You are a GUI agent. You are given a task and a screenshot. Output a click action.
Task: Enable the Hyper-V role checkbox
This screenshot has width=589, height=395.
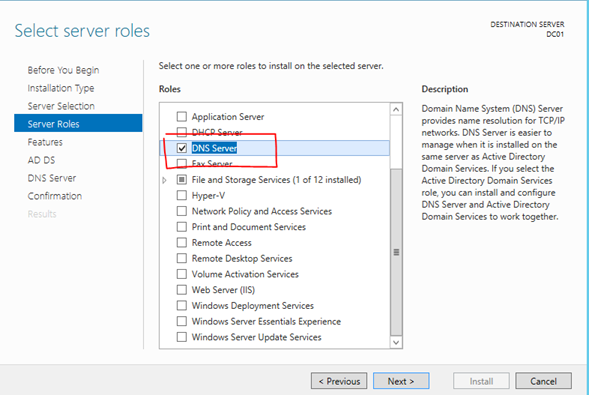point(182,196)
